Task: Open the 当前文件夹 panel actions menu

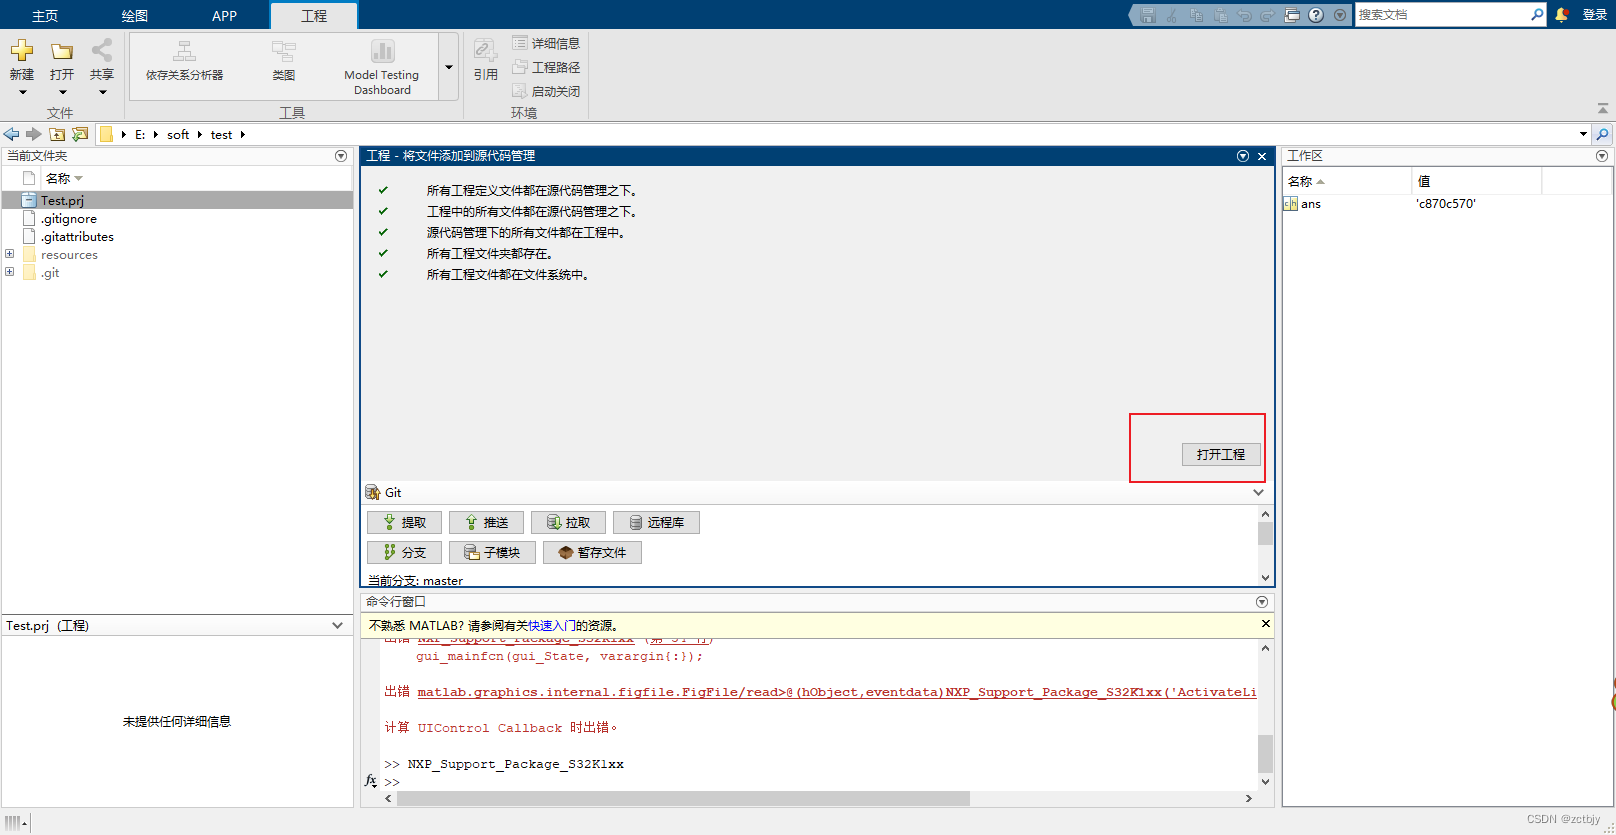Action: click(341, 156)
